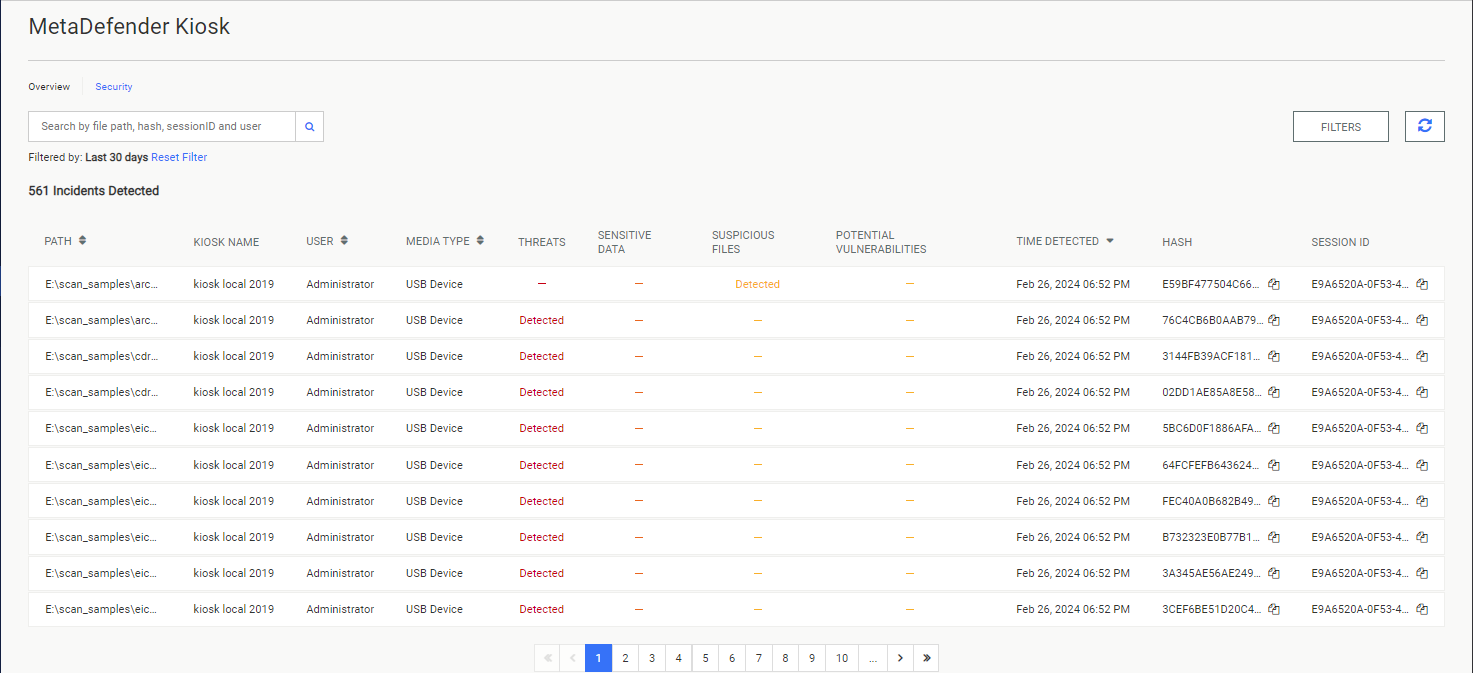Click kiosk local 2019 in 64FCFEFB643624 row
This screenshot has height=673, width=1473.
(233, 465)
